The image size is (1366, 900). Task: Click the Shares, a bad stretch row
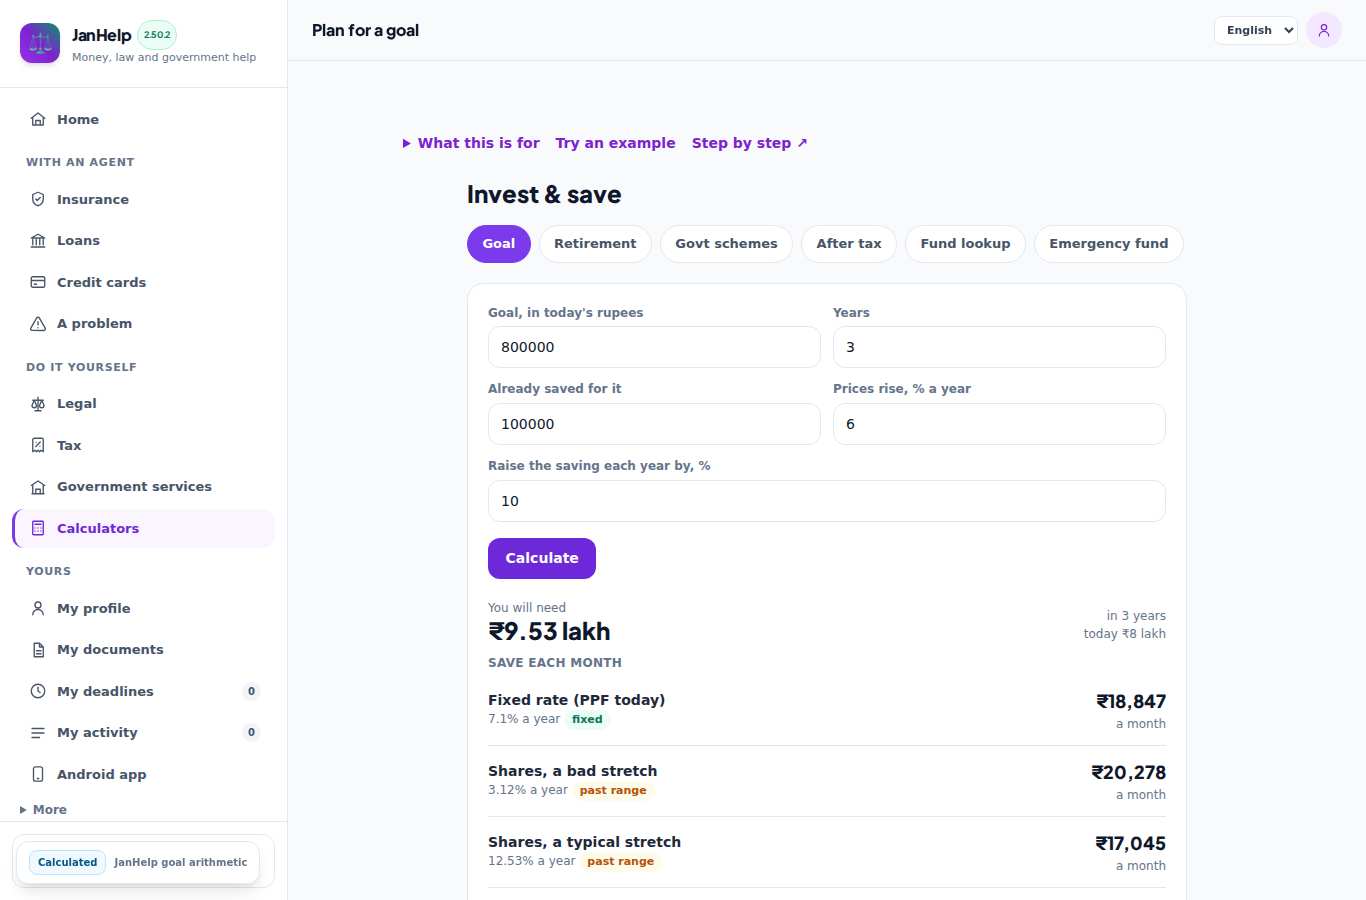(x=827, y=781)
